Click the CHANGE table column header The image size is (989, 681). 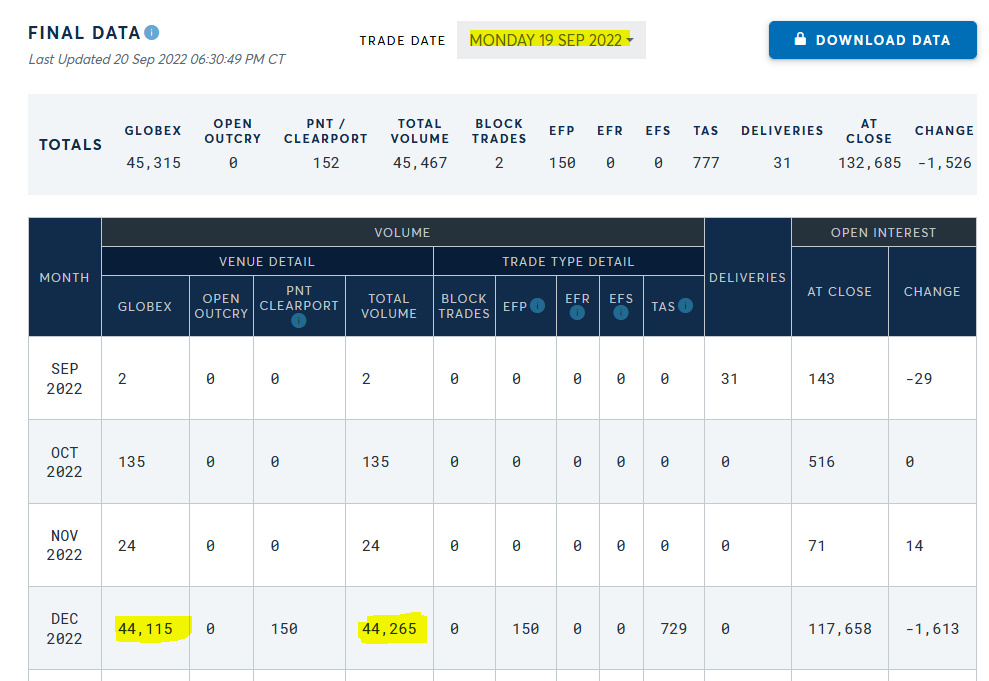tap(932, 292)
